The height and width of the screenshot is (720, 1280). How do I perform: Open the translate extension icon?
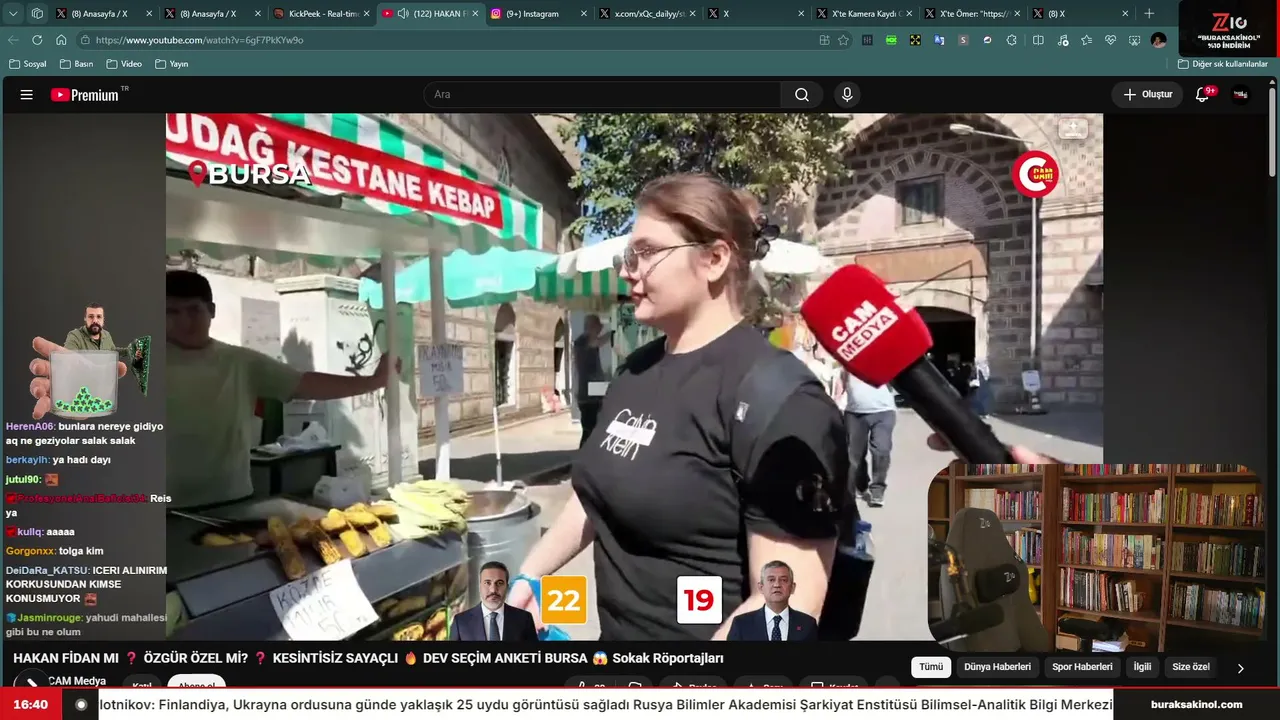(x=939, y=40)
